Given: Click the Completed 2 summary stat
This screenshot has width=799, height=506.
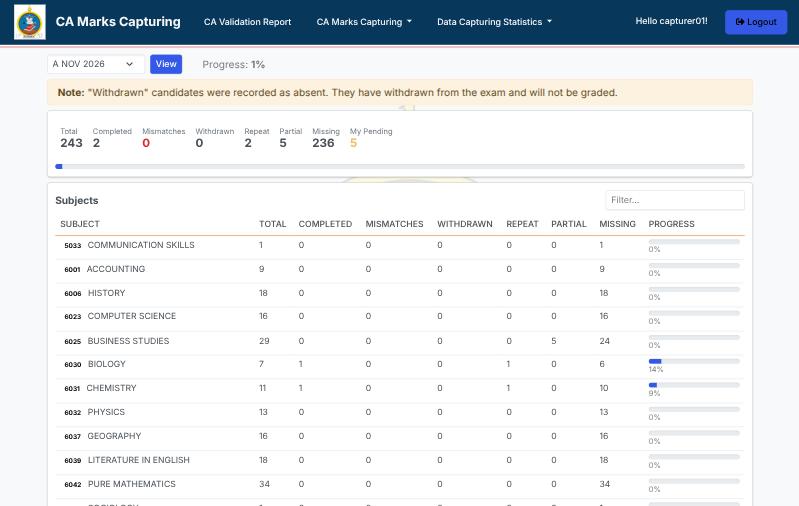Looking at the screenshot, I should point(112,138).
